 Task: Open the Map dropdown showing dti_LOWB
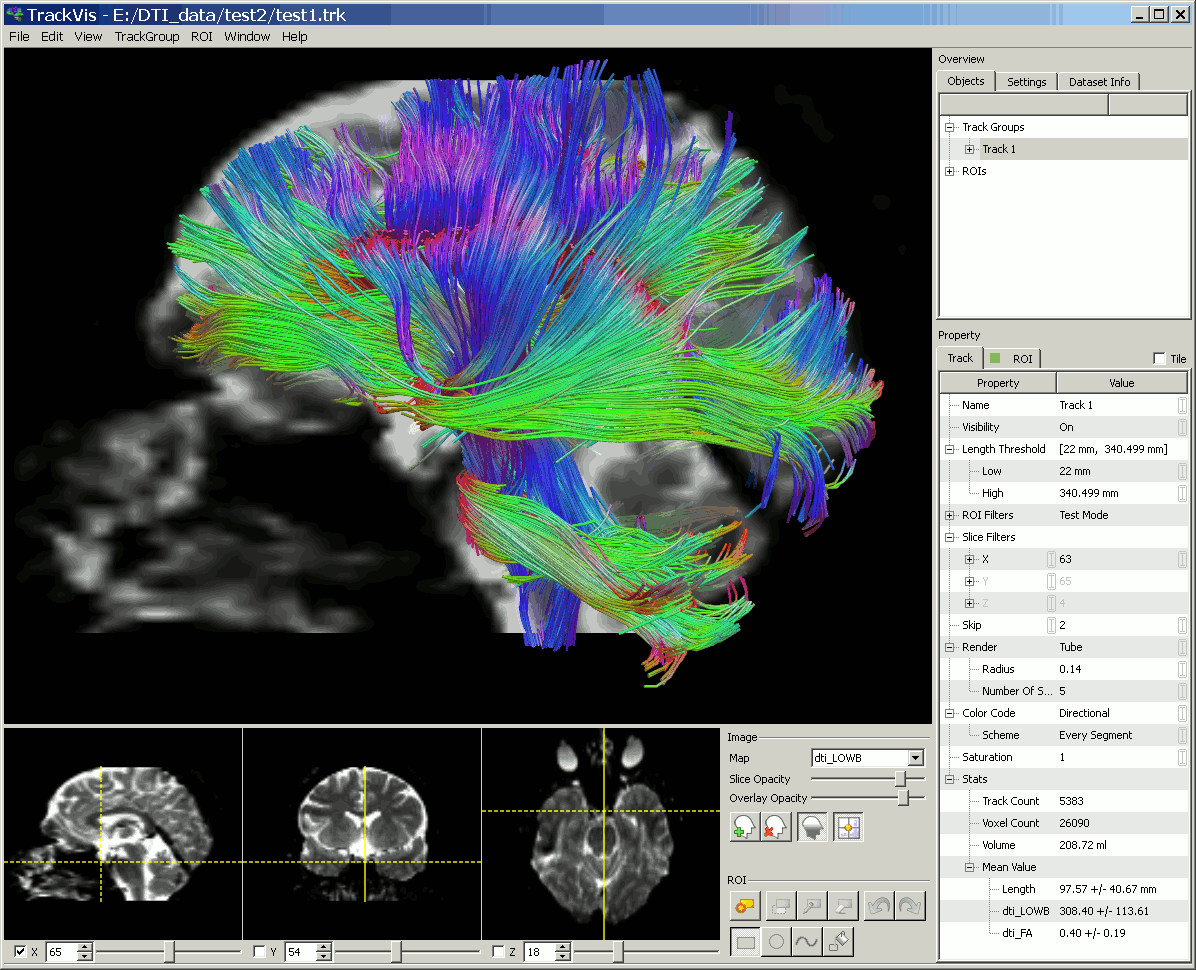coord(868,758)
